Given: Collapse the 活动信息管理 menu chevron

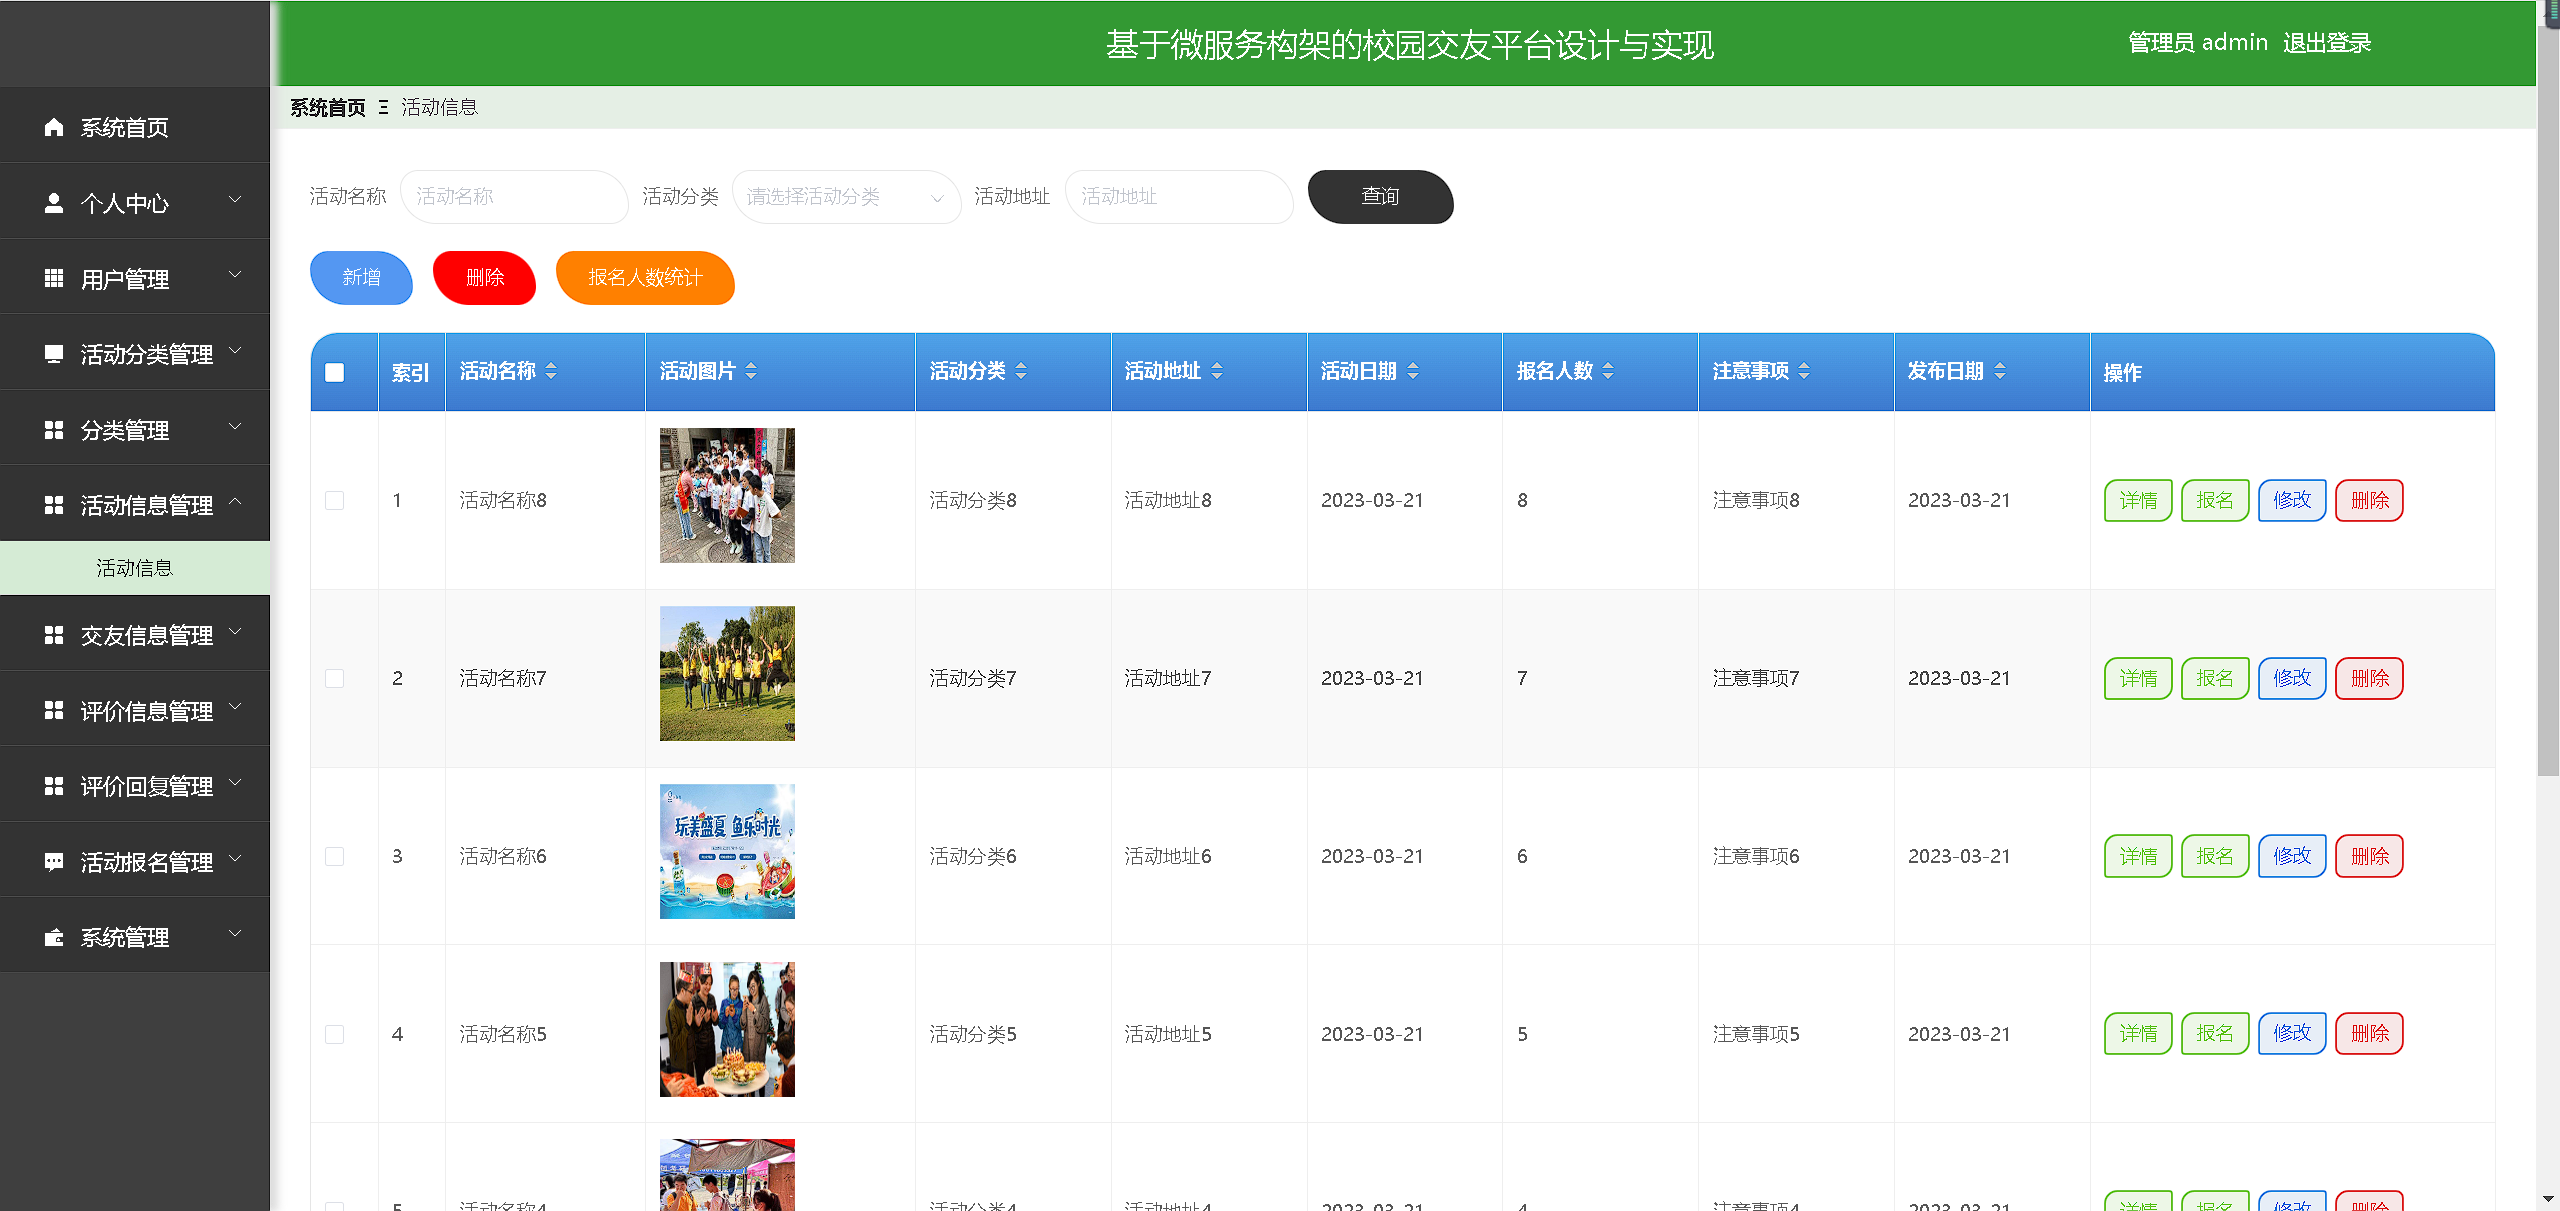Looking at the screenshot, I should click(x=236, y=501).
